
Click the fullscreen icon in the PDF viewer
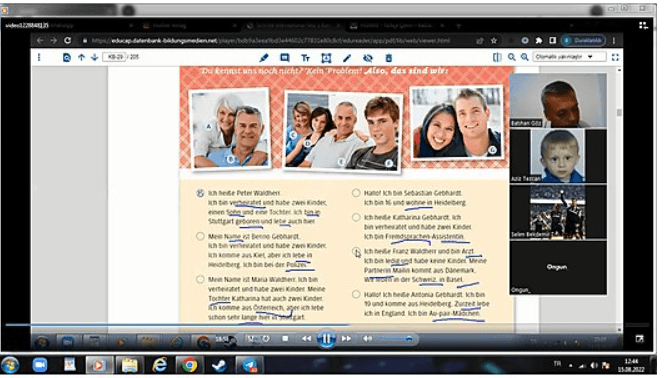615,57
